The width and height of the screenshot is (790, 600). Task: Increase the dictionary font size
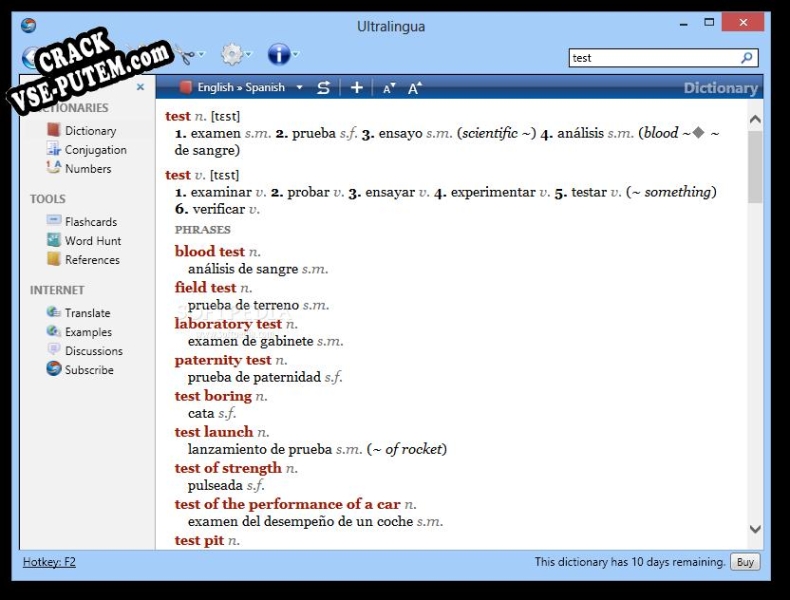coord(415,88)
